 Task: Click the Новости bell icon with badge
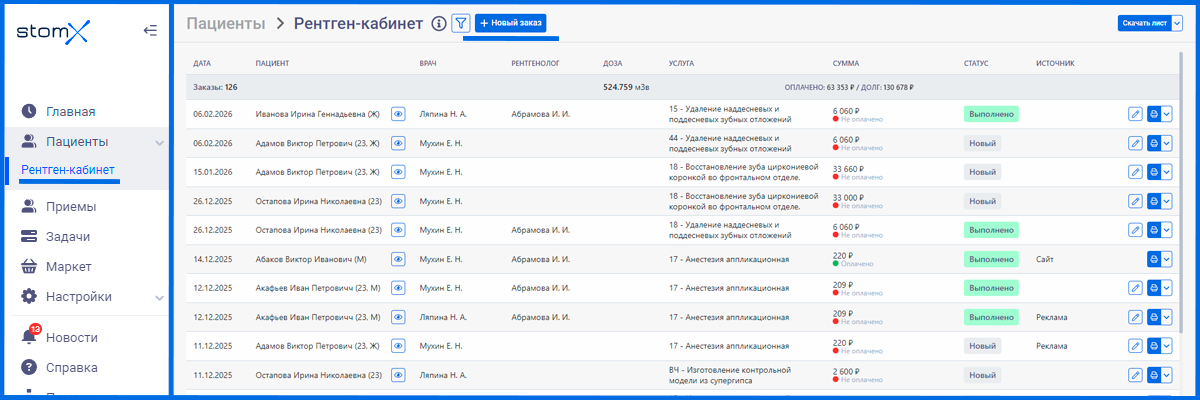click(x=29, y=337)
